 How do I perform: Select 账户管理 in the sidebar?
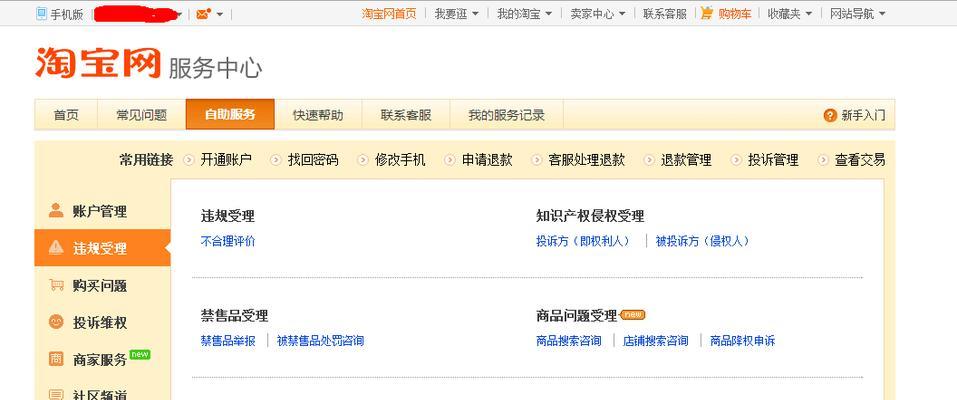pos(103,211)
